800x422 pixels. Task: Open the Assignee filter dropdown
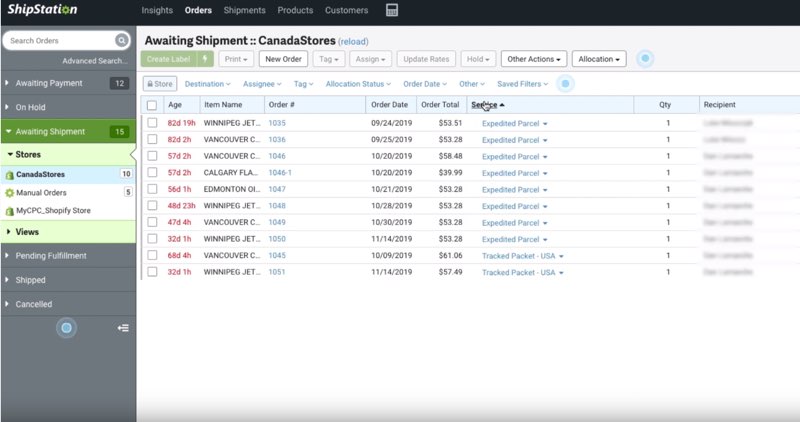(x=262, y=84)
